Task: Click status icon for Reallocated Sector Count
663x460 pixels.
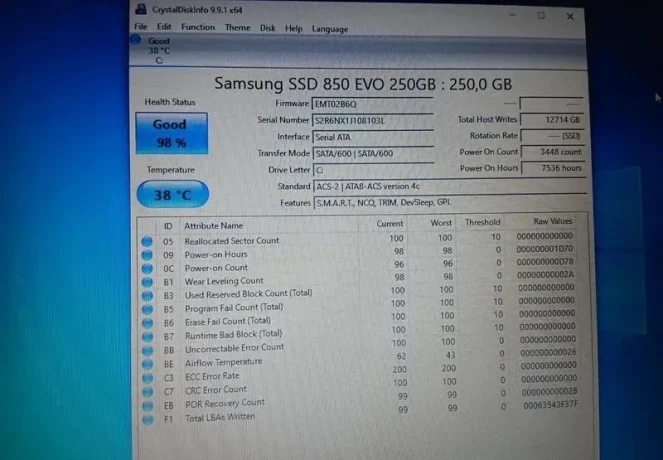Action: coord(147,241)
